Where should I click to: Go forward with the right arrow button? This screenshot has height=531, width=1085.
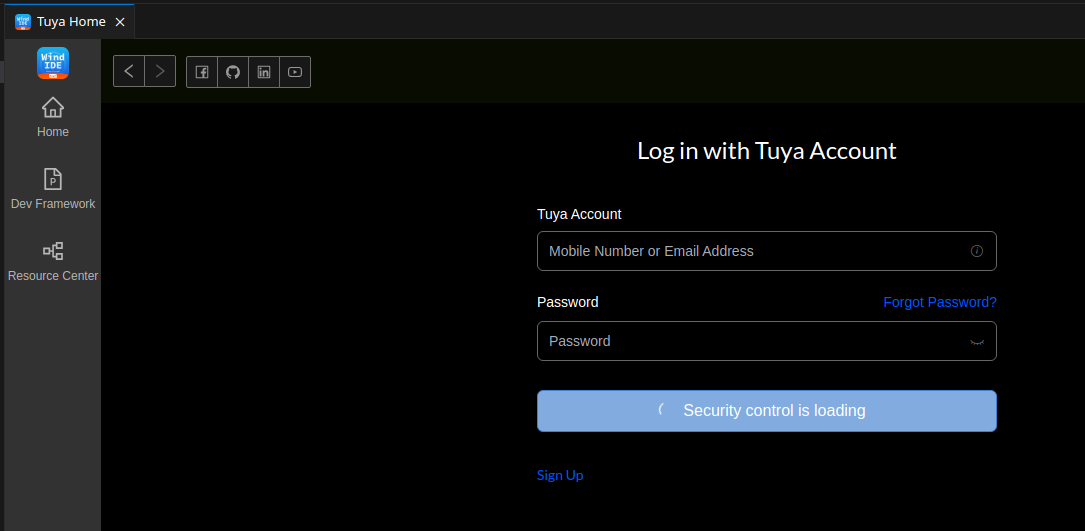[x=160, y=71]
